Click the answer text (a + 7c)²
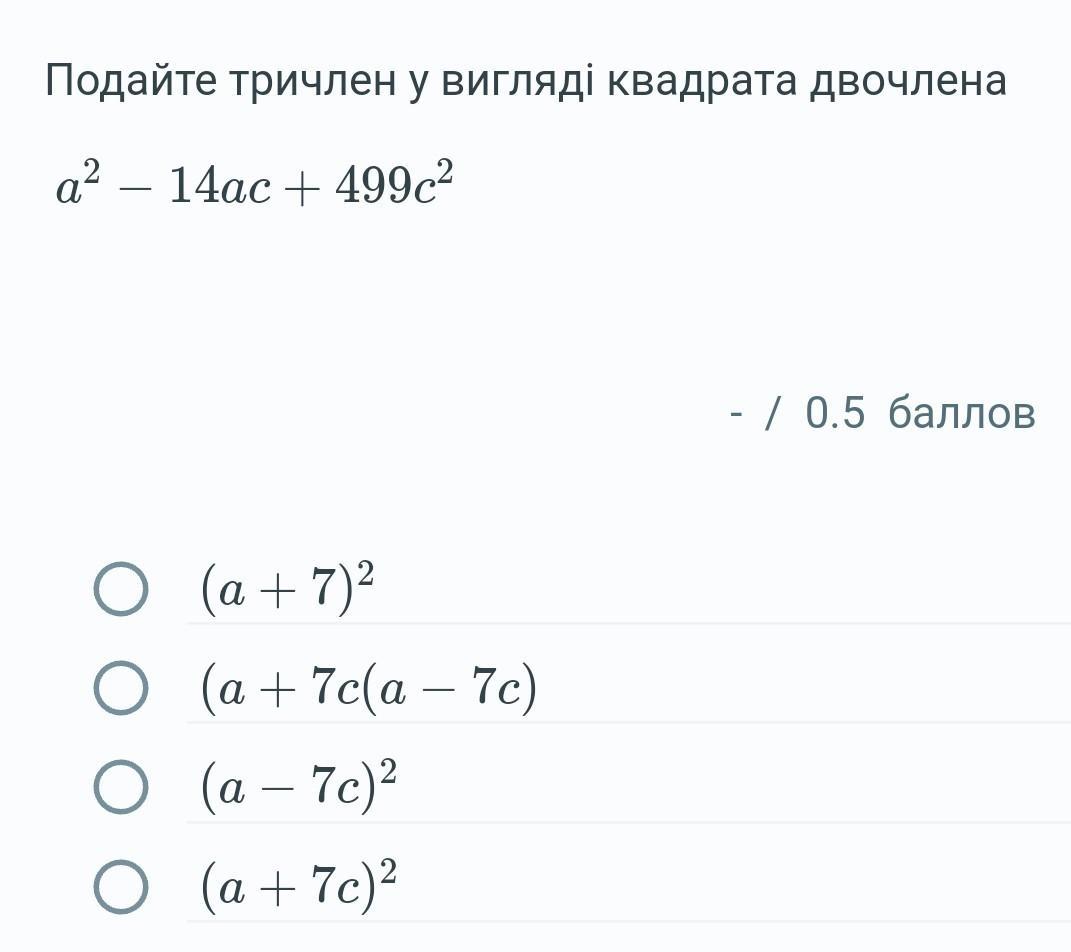1071x952 pixels. [x=298, y=884]
